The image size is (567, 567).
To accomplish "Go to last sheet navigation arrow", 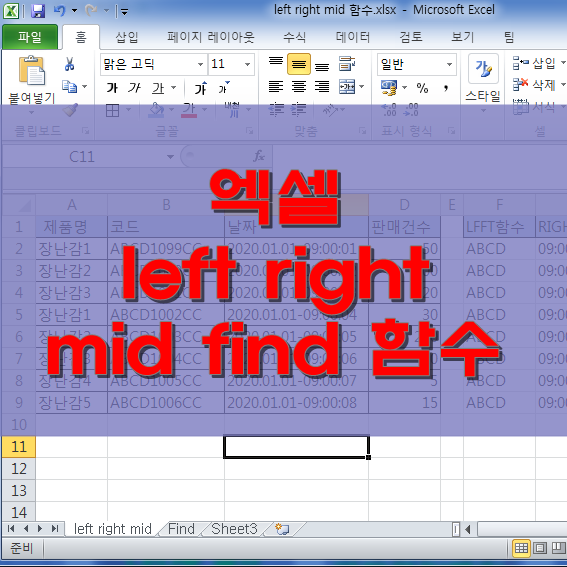I will (x=55, y=529).
